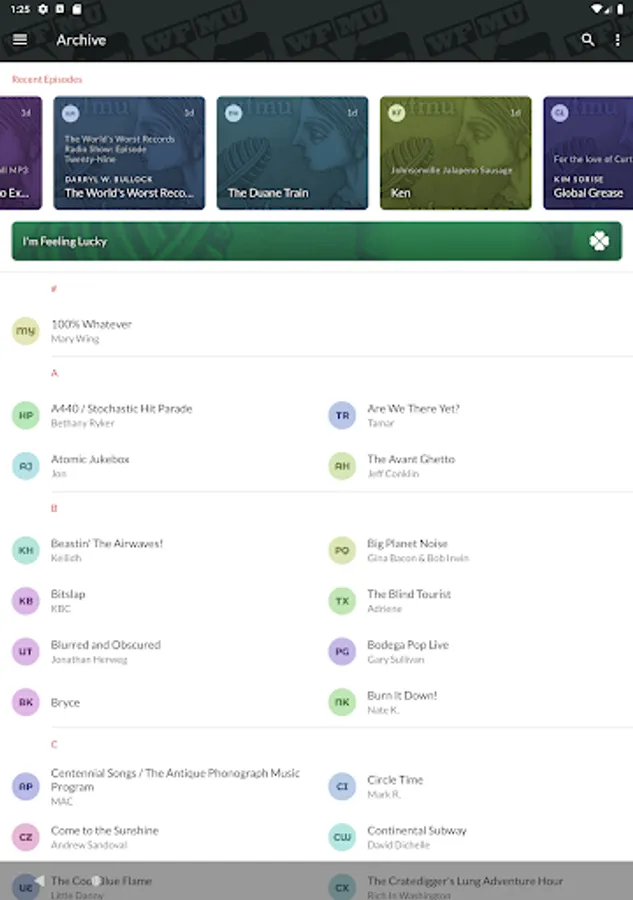Open A440 / Stochastic Hit Parade show

(x=158, y=416)
